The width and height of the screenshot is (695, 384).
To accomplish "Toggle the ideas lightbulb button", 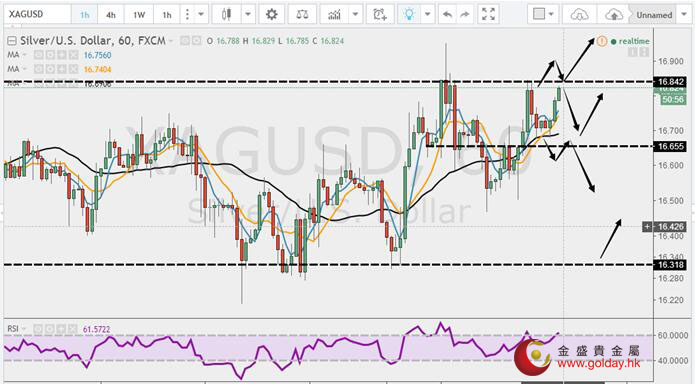I will point(409,15).
